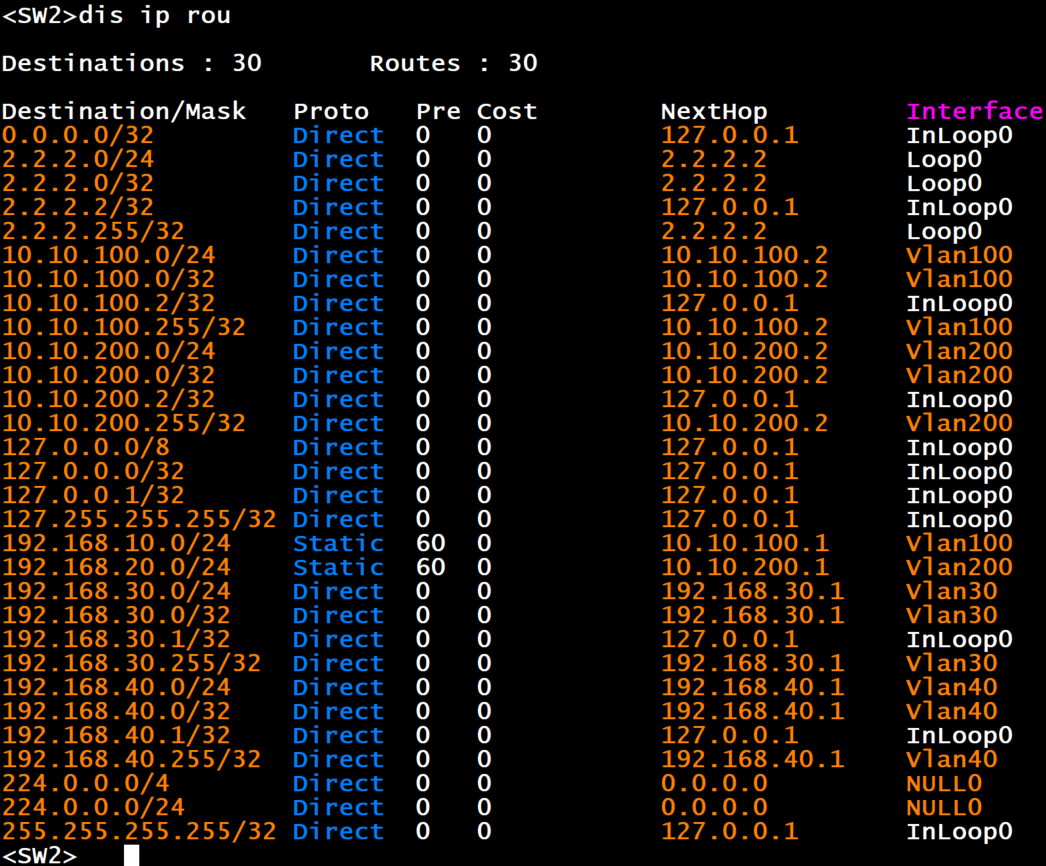This screenshot has width=1046, height=866.
Task: Click the destination 192.168.40.0/24
Action: (x=117, y=687)
